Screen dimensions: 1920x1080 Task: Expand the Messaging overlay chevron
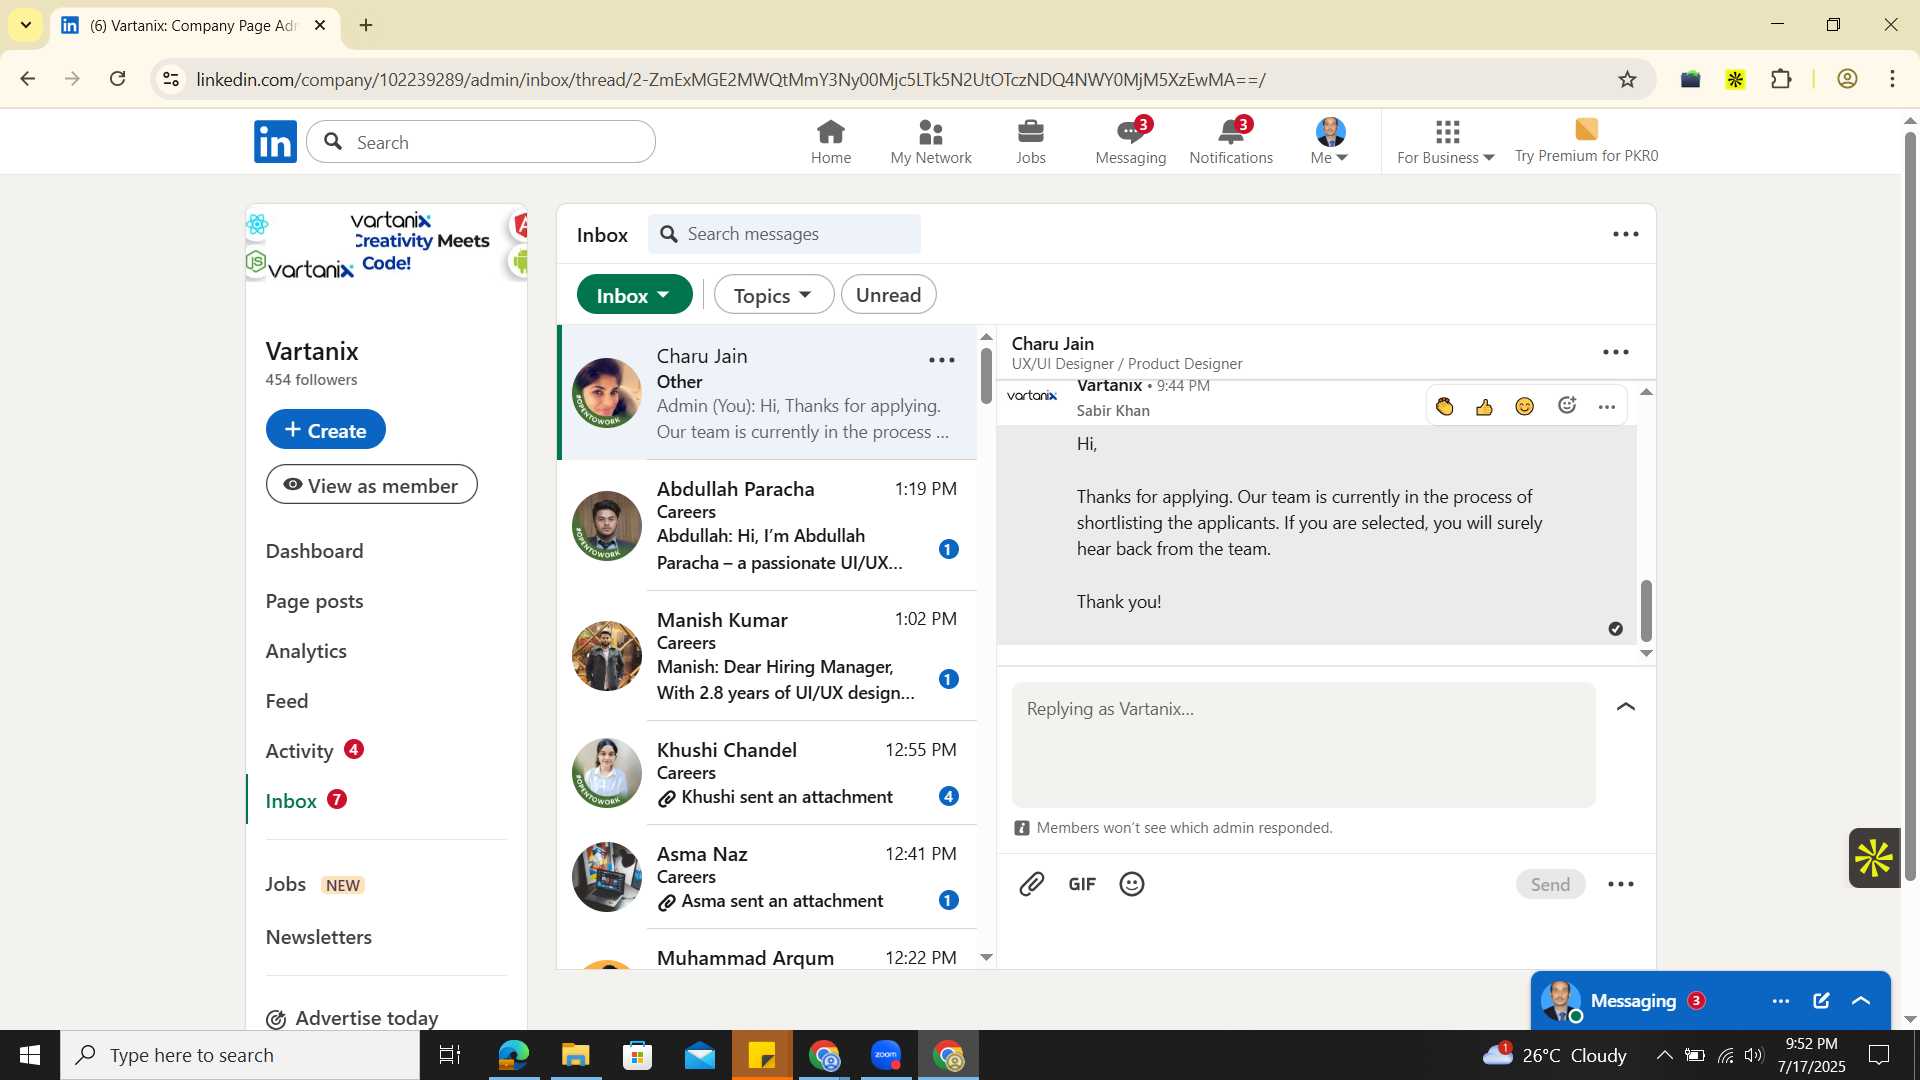1861,1001
